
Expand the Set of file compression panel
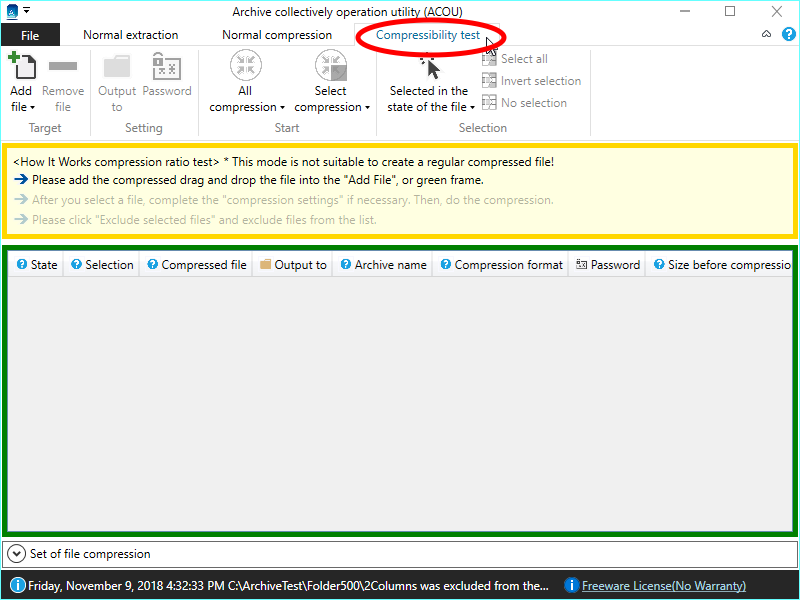click(x=17, y=554)
